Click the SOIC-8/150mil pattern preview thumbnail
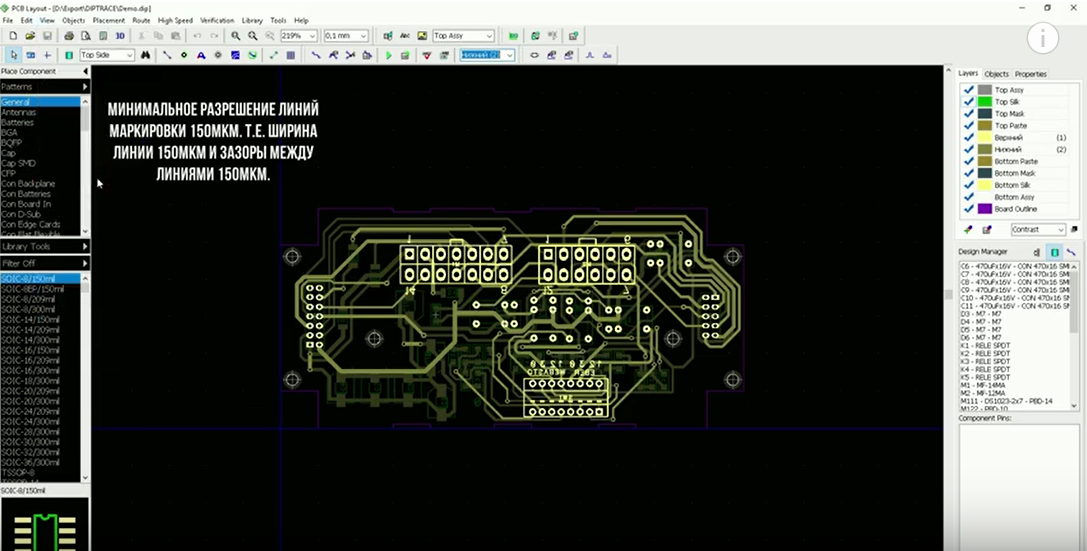This screenshot has height=551, width=1087. [x=44, y=524]
